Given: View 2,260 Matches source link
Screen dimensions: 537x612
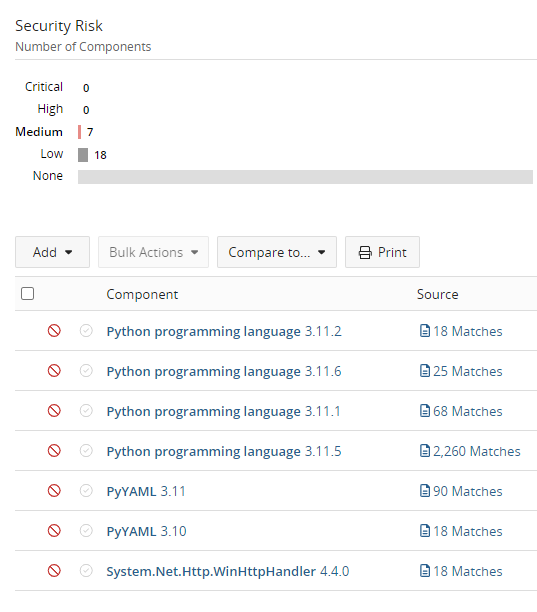Looking at the screenshot, I should pos(477,451).
